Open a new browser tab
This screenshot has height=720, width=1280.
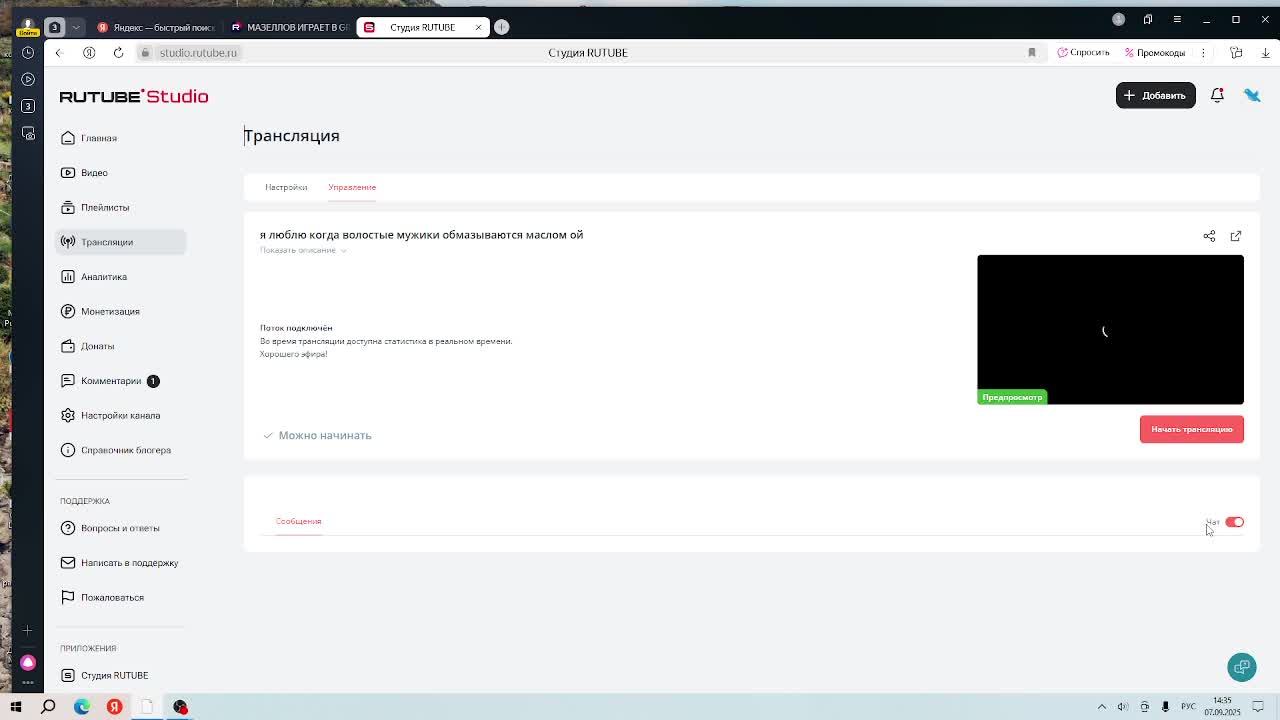[502, 27]
